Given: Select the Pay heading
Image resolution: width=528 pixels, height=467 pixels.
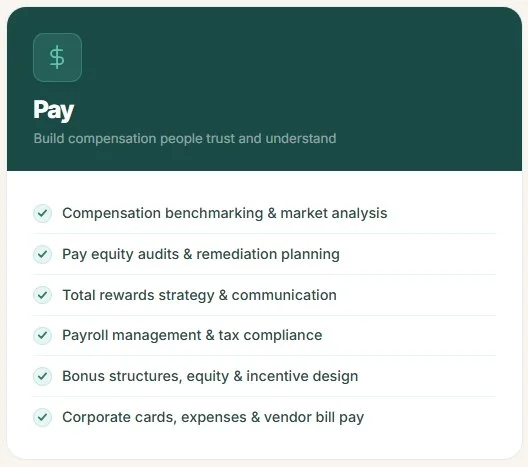Looking at the screenshot, I should [x=54, y=110].
